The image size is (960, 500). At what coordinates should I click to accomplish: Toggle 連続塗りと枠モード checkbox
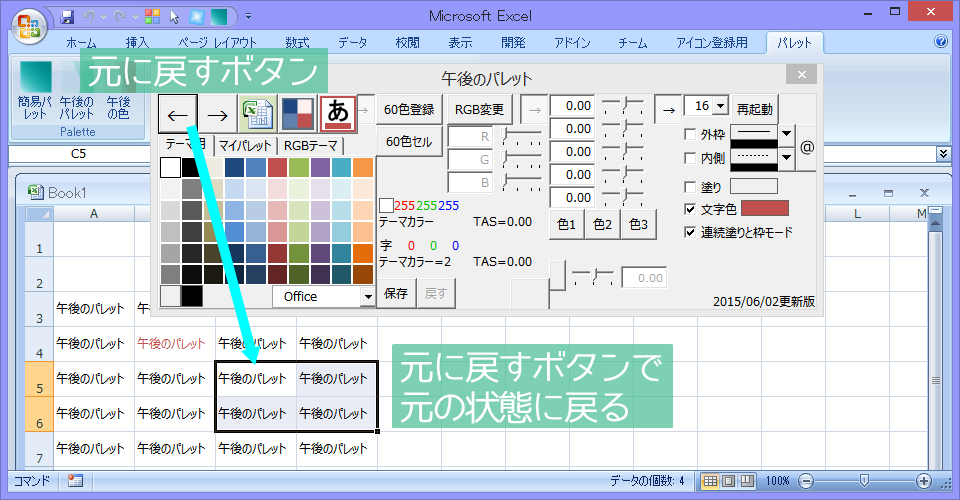[690, 233]
